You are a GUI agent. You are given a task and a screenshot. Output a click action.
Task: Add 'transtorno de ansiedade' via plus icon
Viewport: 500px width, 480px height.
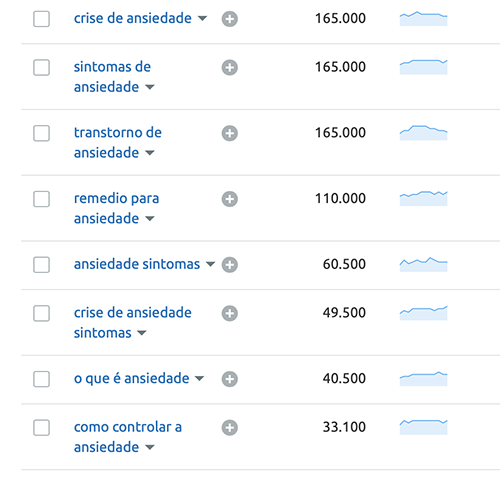(x=230, y=133)
